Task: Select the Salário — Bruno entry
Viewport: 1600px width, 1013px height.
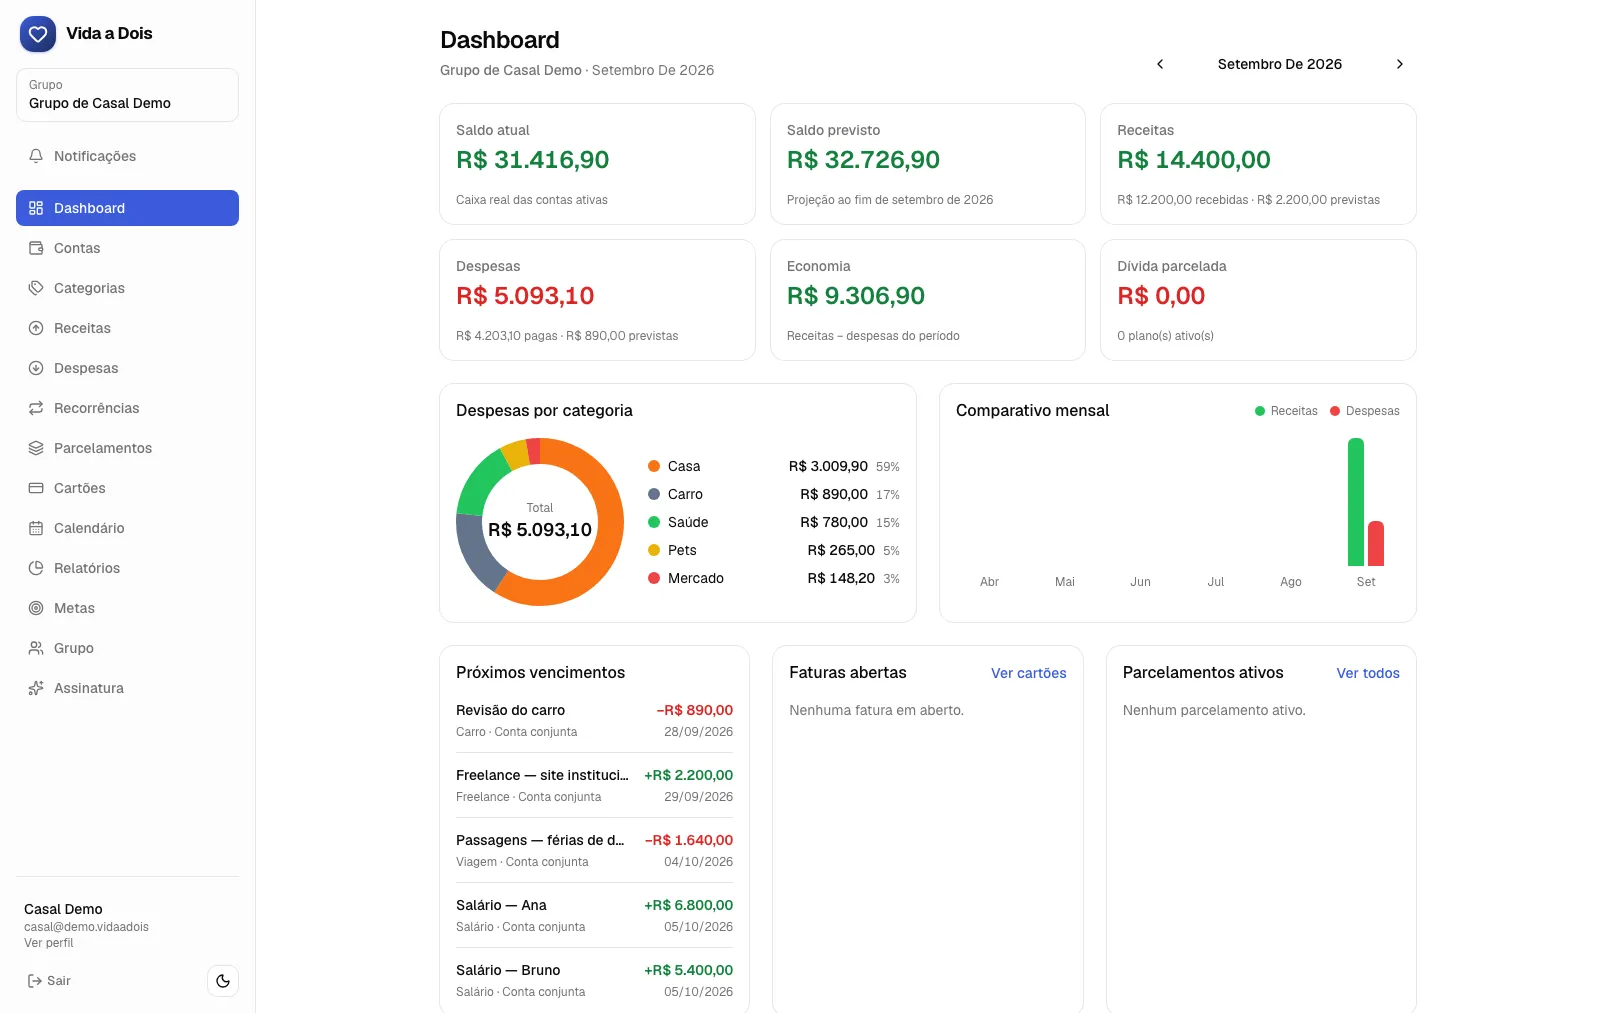Action: 594,980
